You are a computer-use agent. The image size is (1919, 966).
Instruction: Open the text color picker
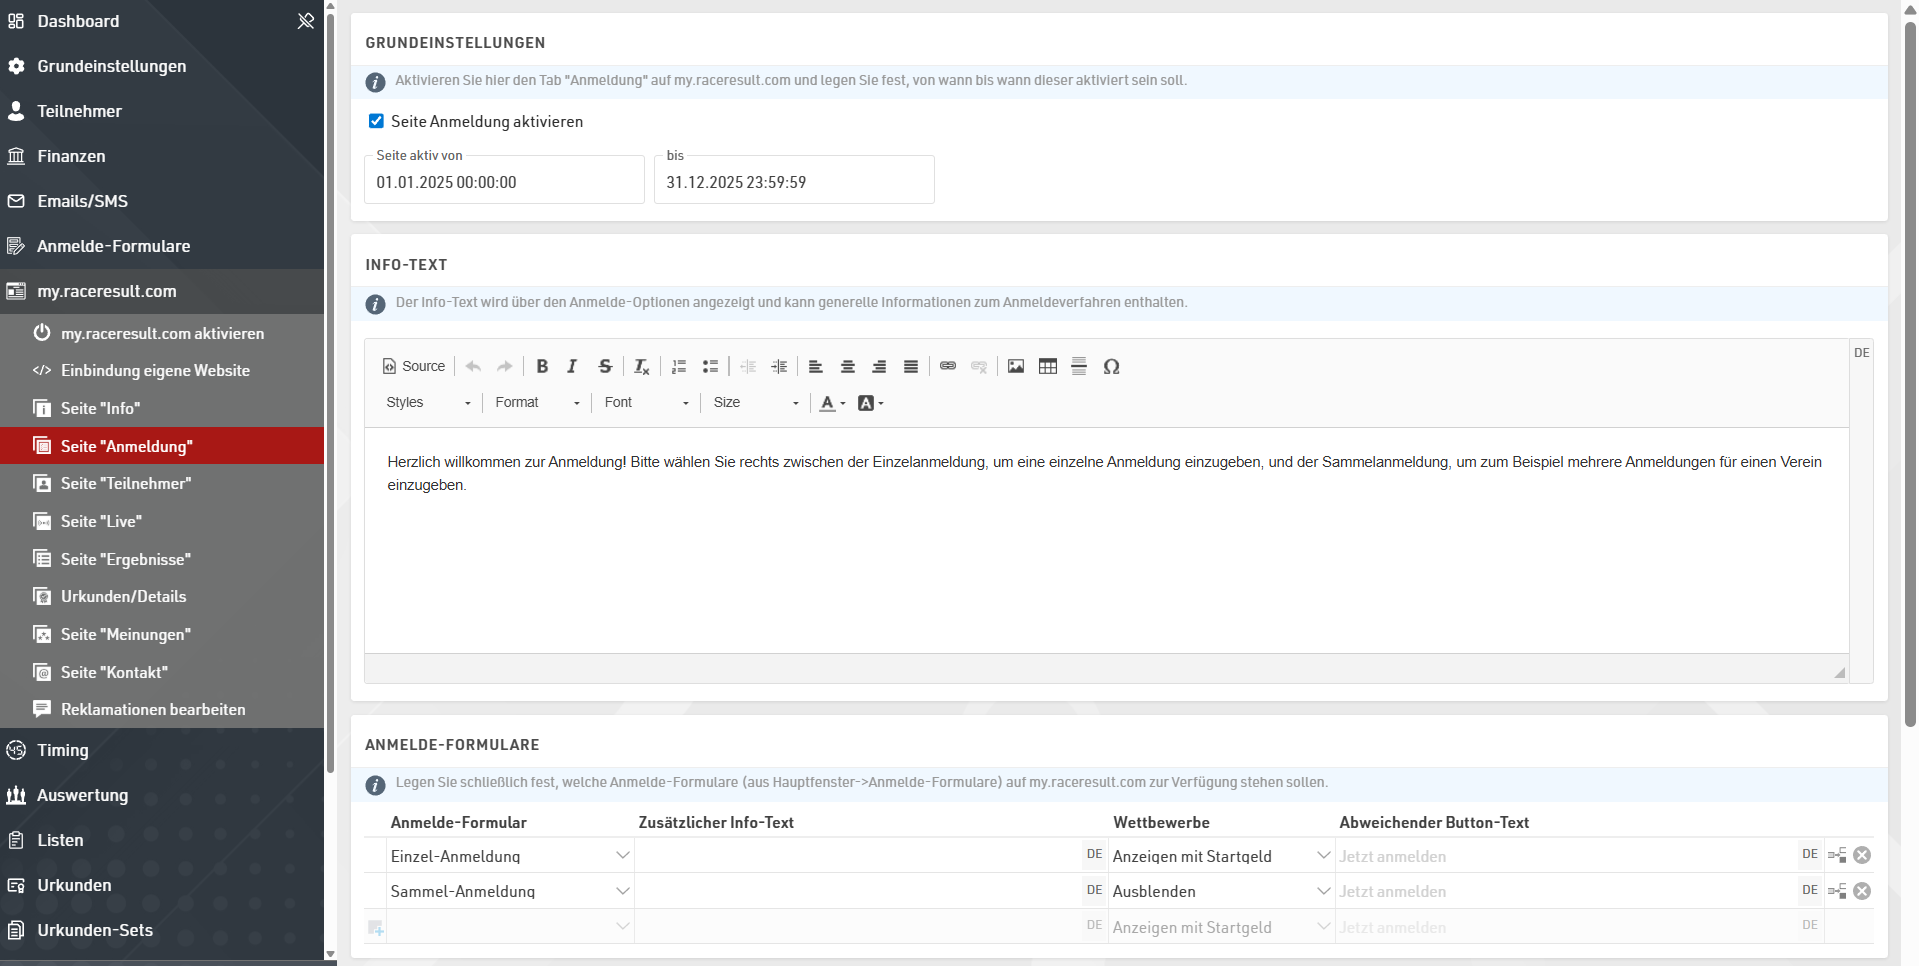point(832,403)
